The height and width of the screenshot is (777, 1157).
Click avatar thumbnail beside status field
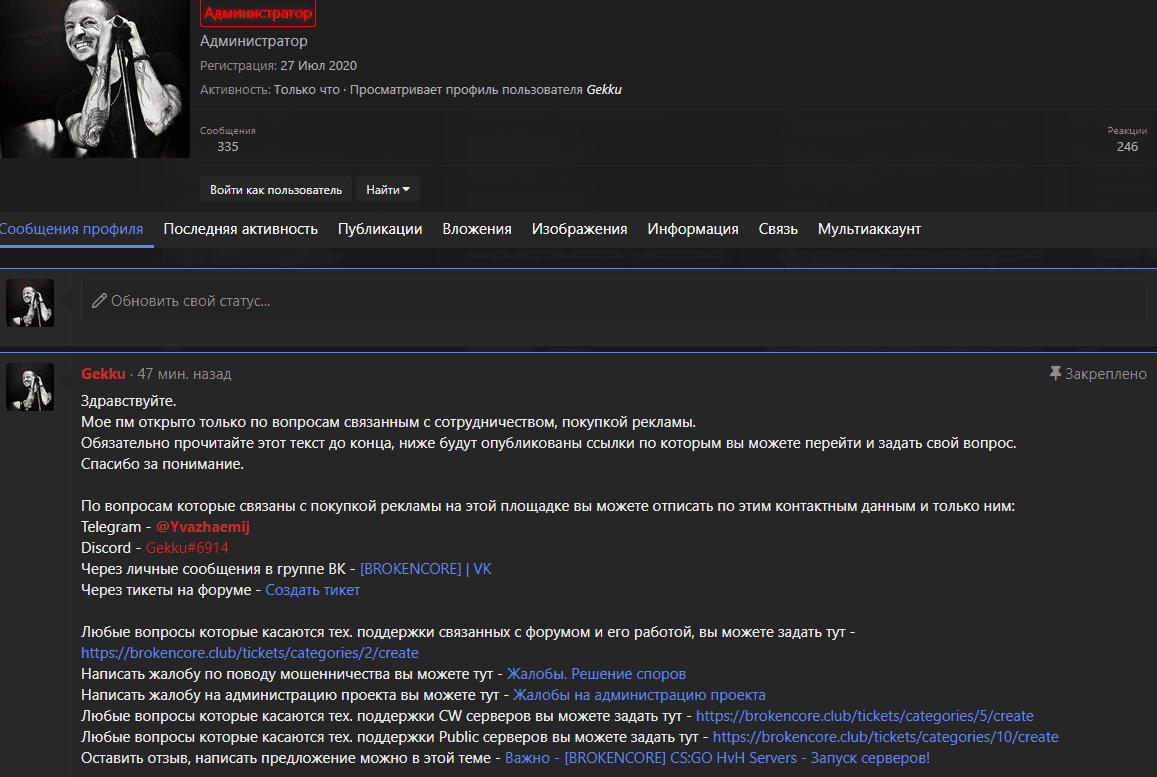point(30,303)
